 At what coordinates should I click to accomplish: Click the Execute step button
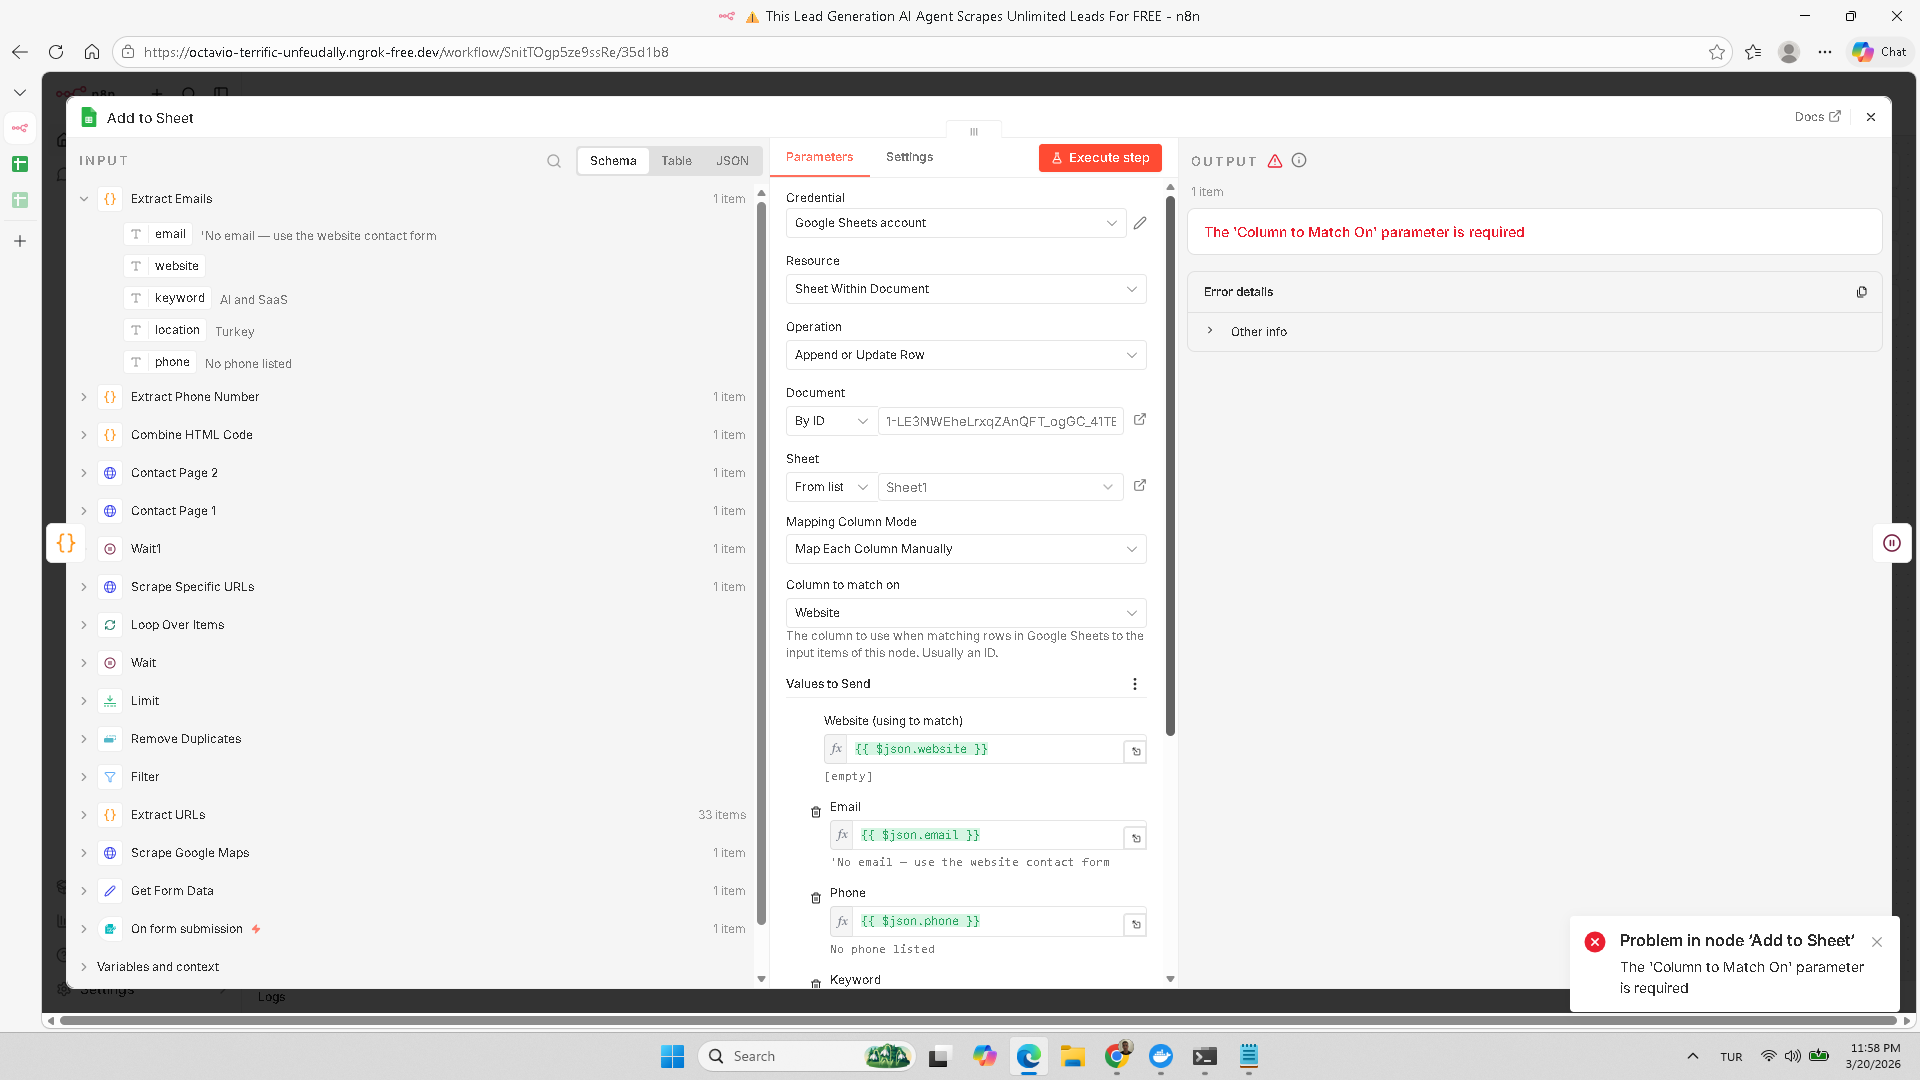pyautogui.click(x=1100, y=158)
